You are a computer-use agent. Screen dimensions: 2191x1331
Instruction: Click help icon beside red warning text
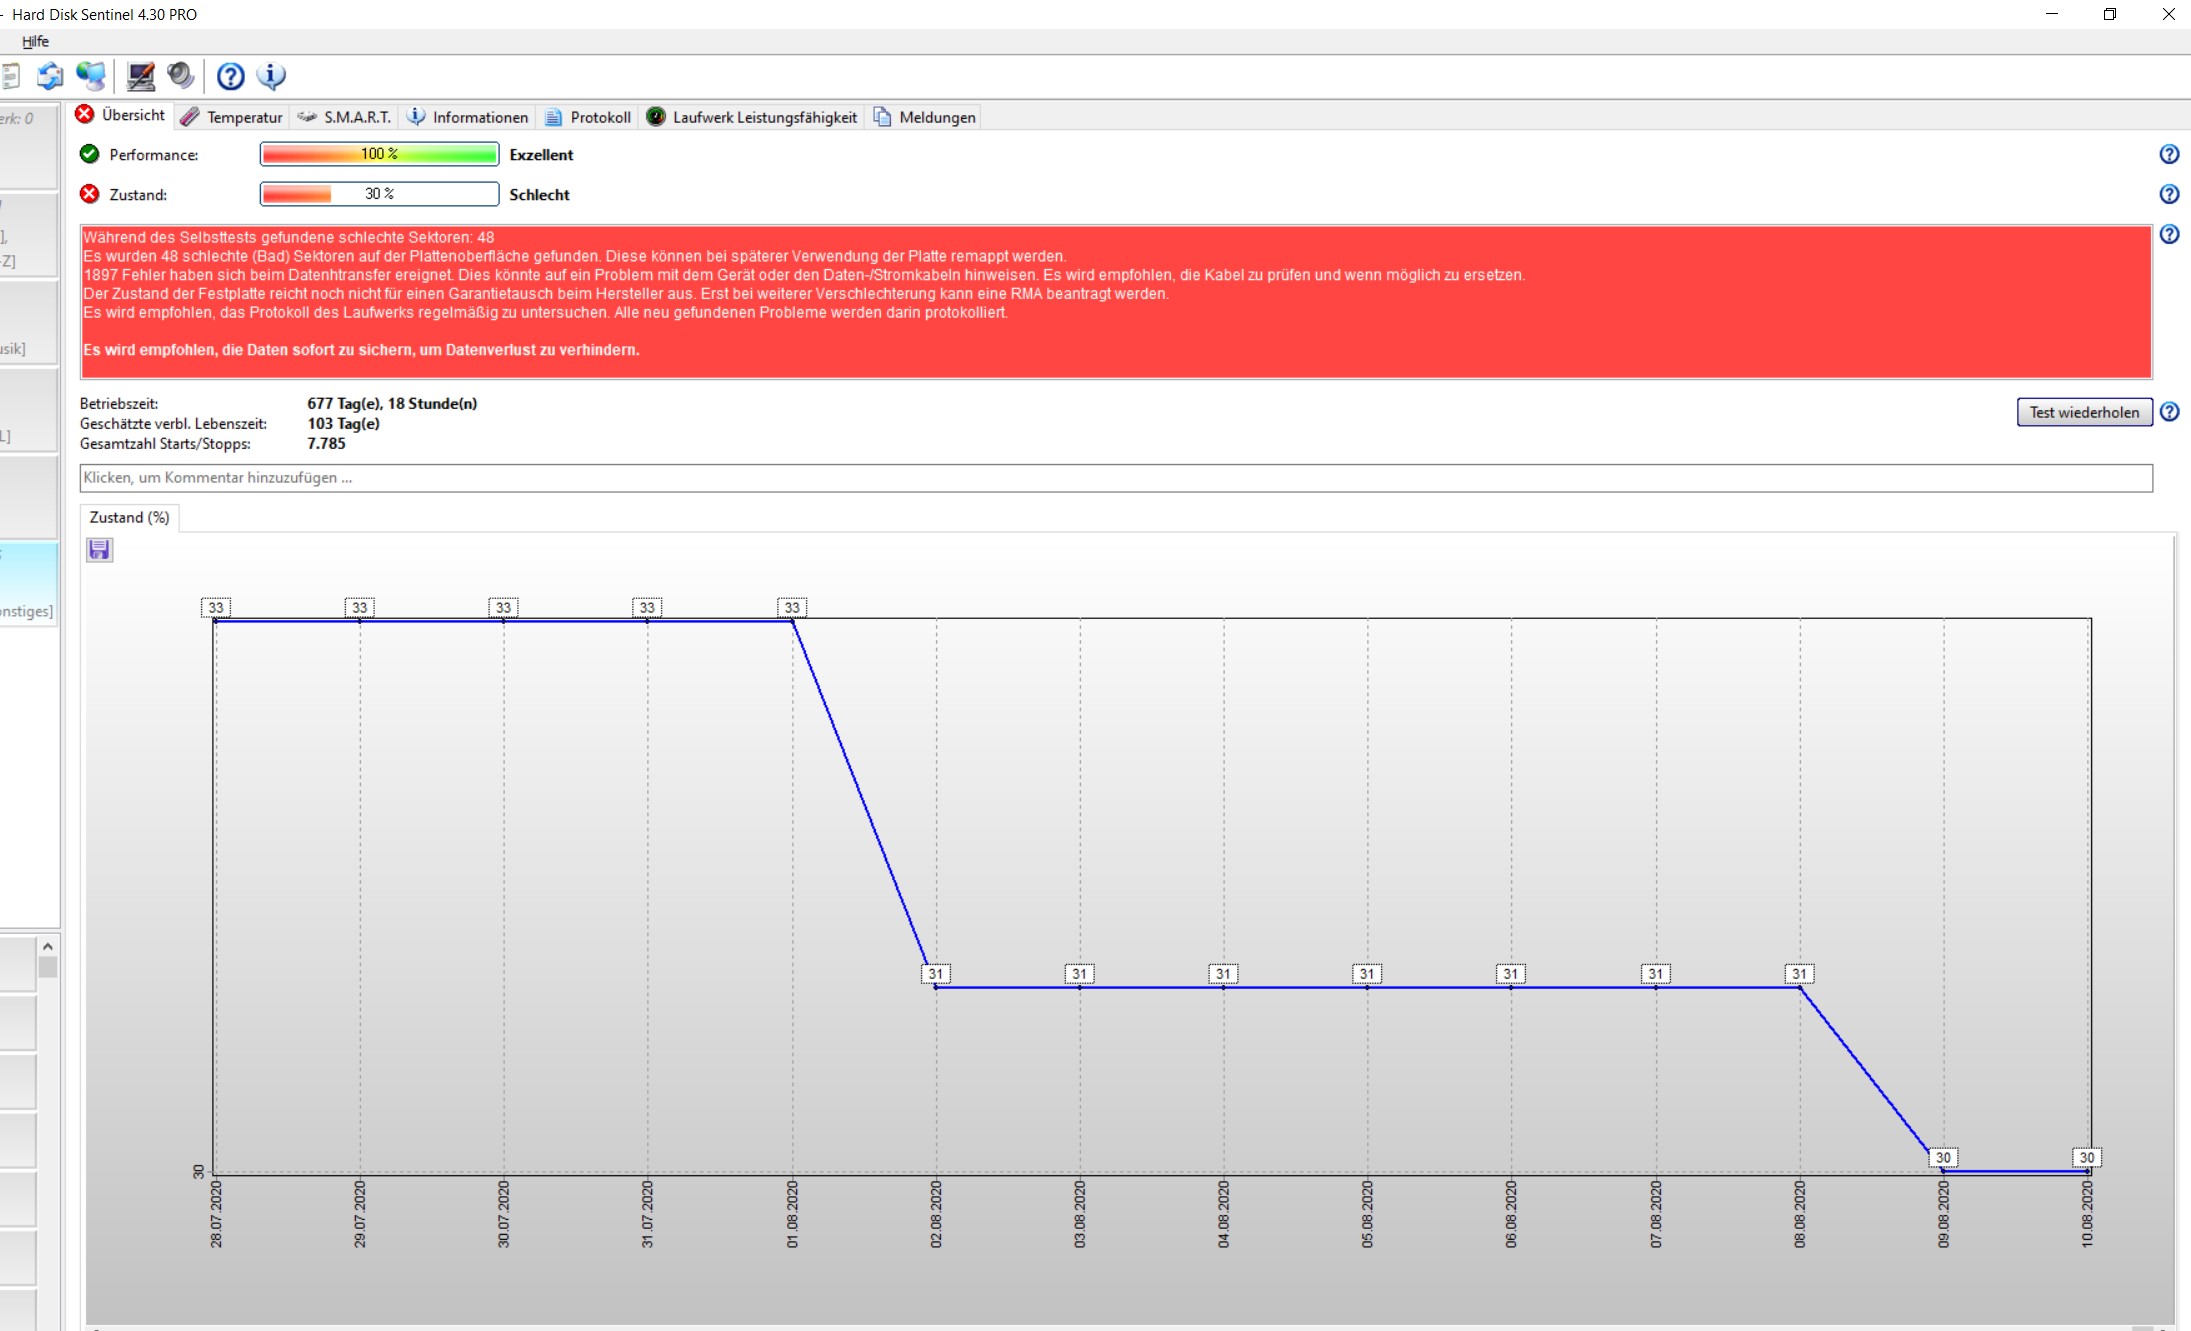(x=2168, y=234)
